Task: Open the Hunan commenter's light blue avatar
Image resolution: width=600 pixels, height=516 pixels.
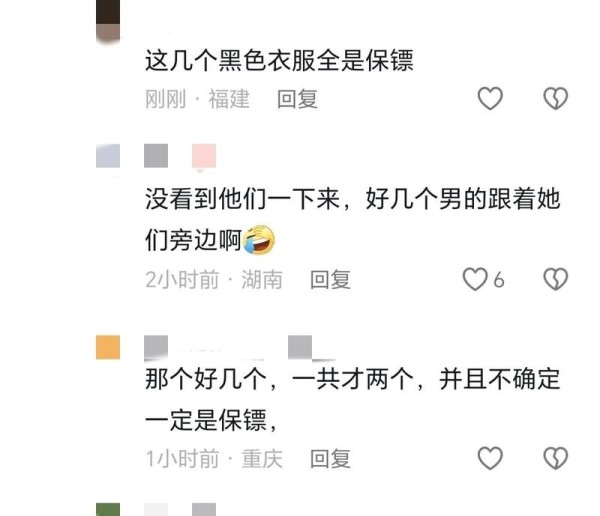Action: (x=108, y=156)
